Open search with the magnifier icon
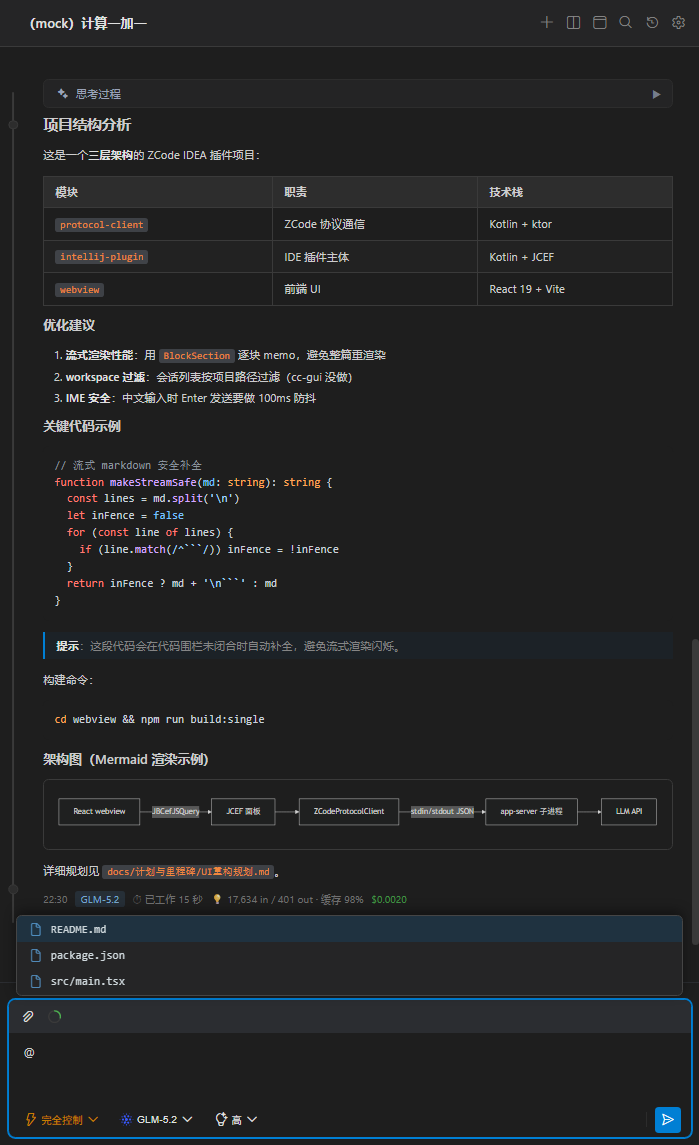The image size is (699, 1145). 626,23
